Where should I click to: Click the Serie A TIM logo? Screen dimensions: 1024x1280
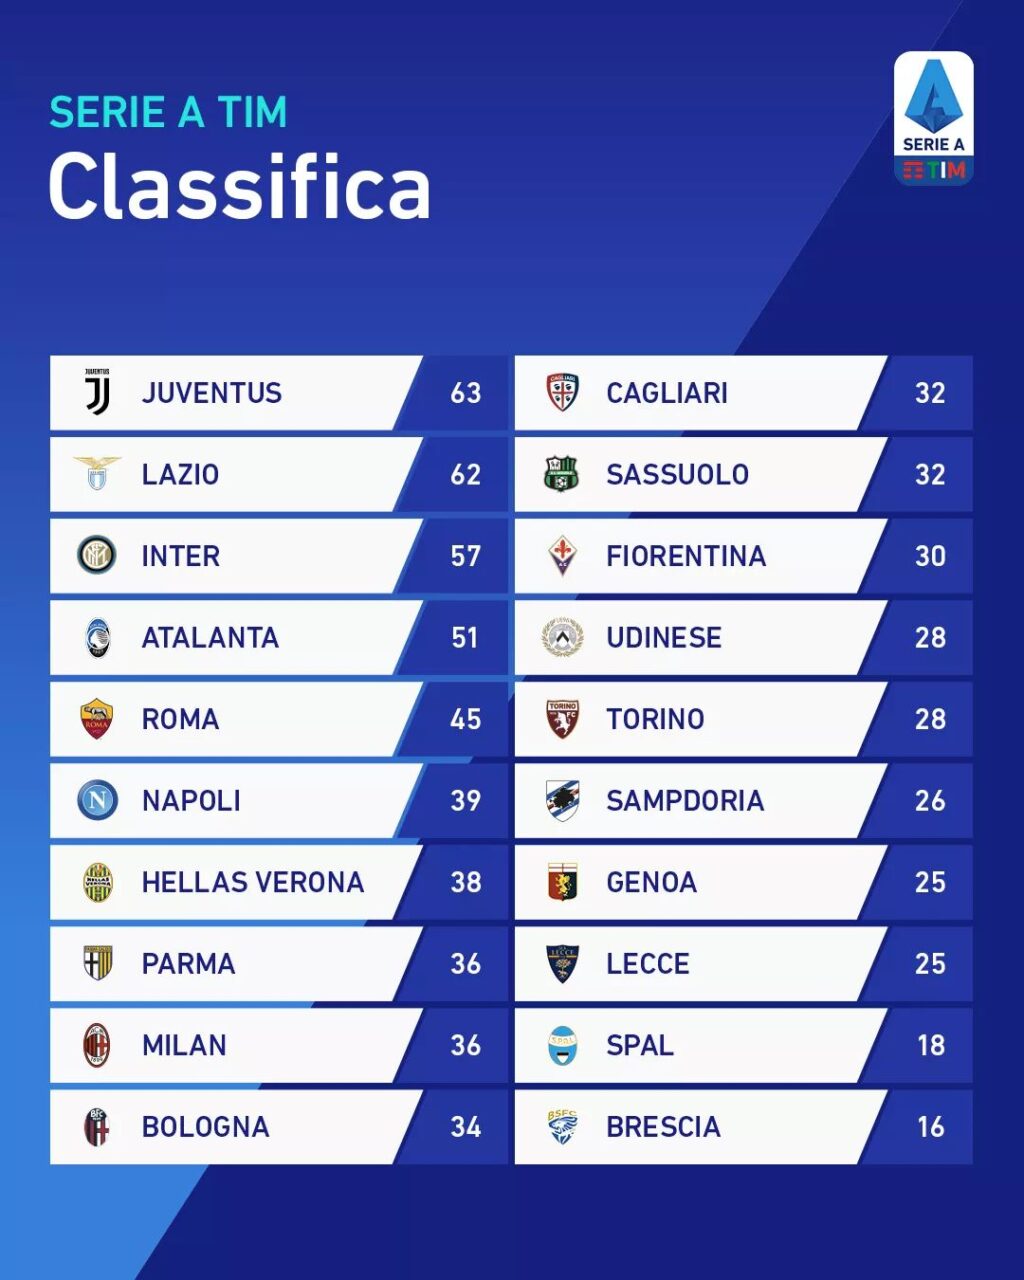point(933,120)
